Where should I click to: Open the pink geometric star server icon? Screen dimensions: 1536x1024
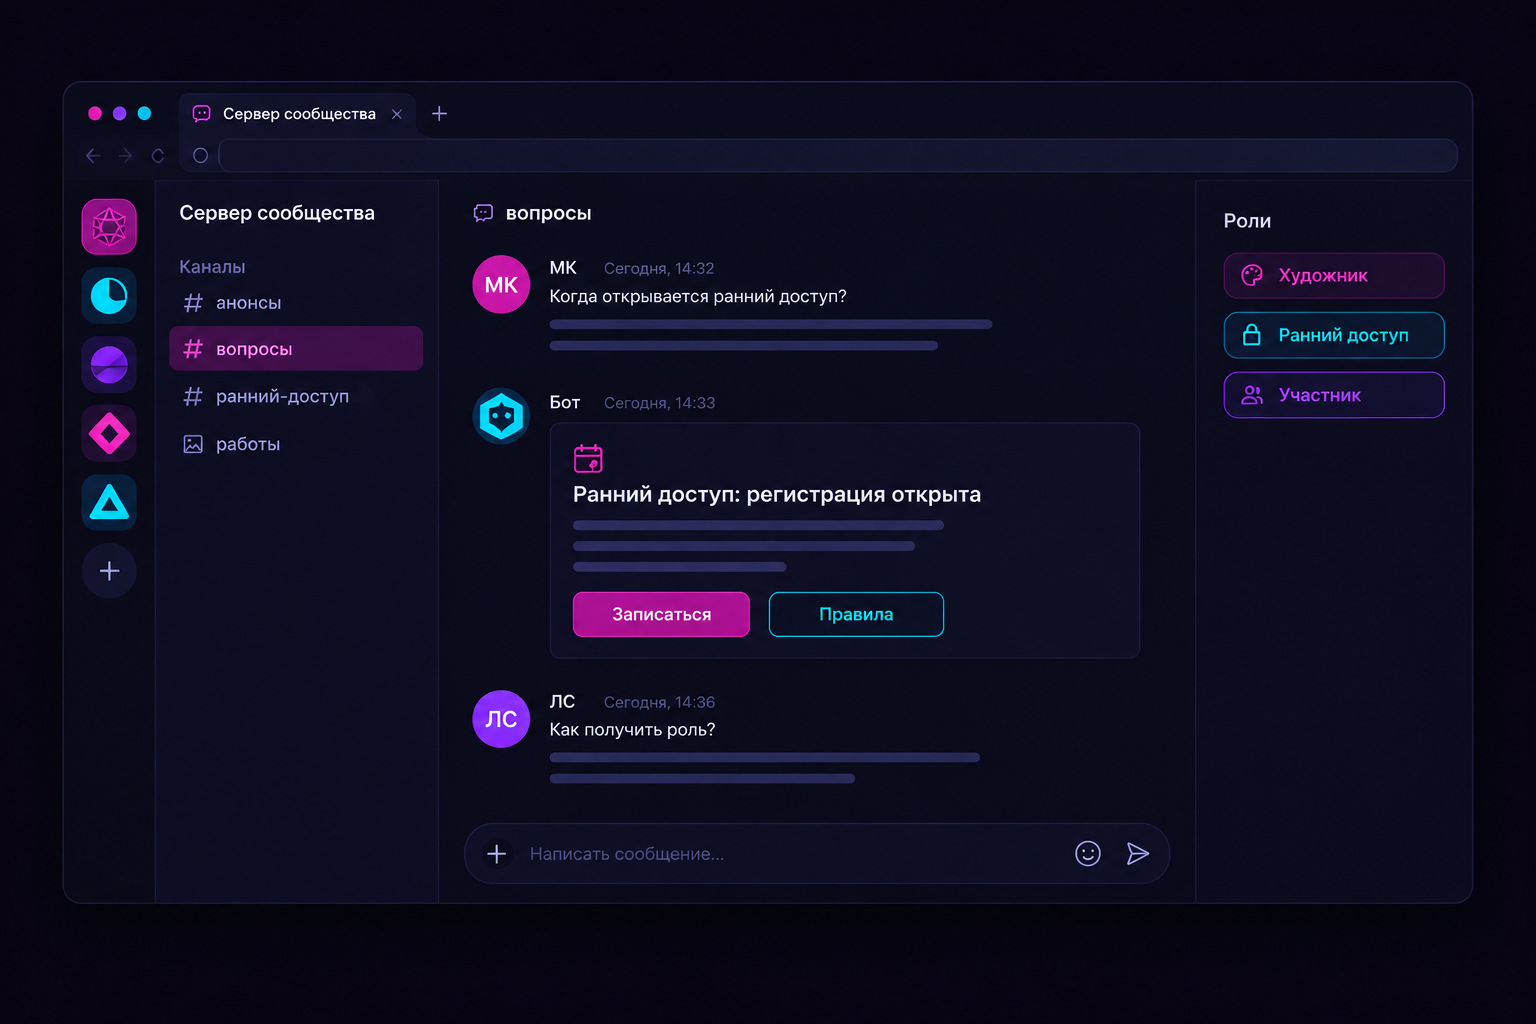tap(109, 227)
